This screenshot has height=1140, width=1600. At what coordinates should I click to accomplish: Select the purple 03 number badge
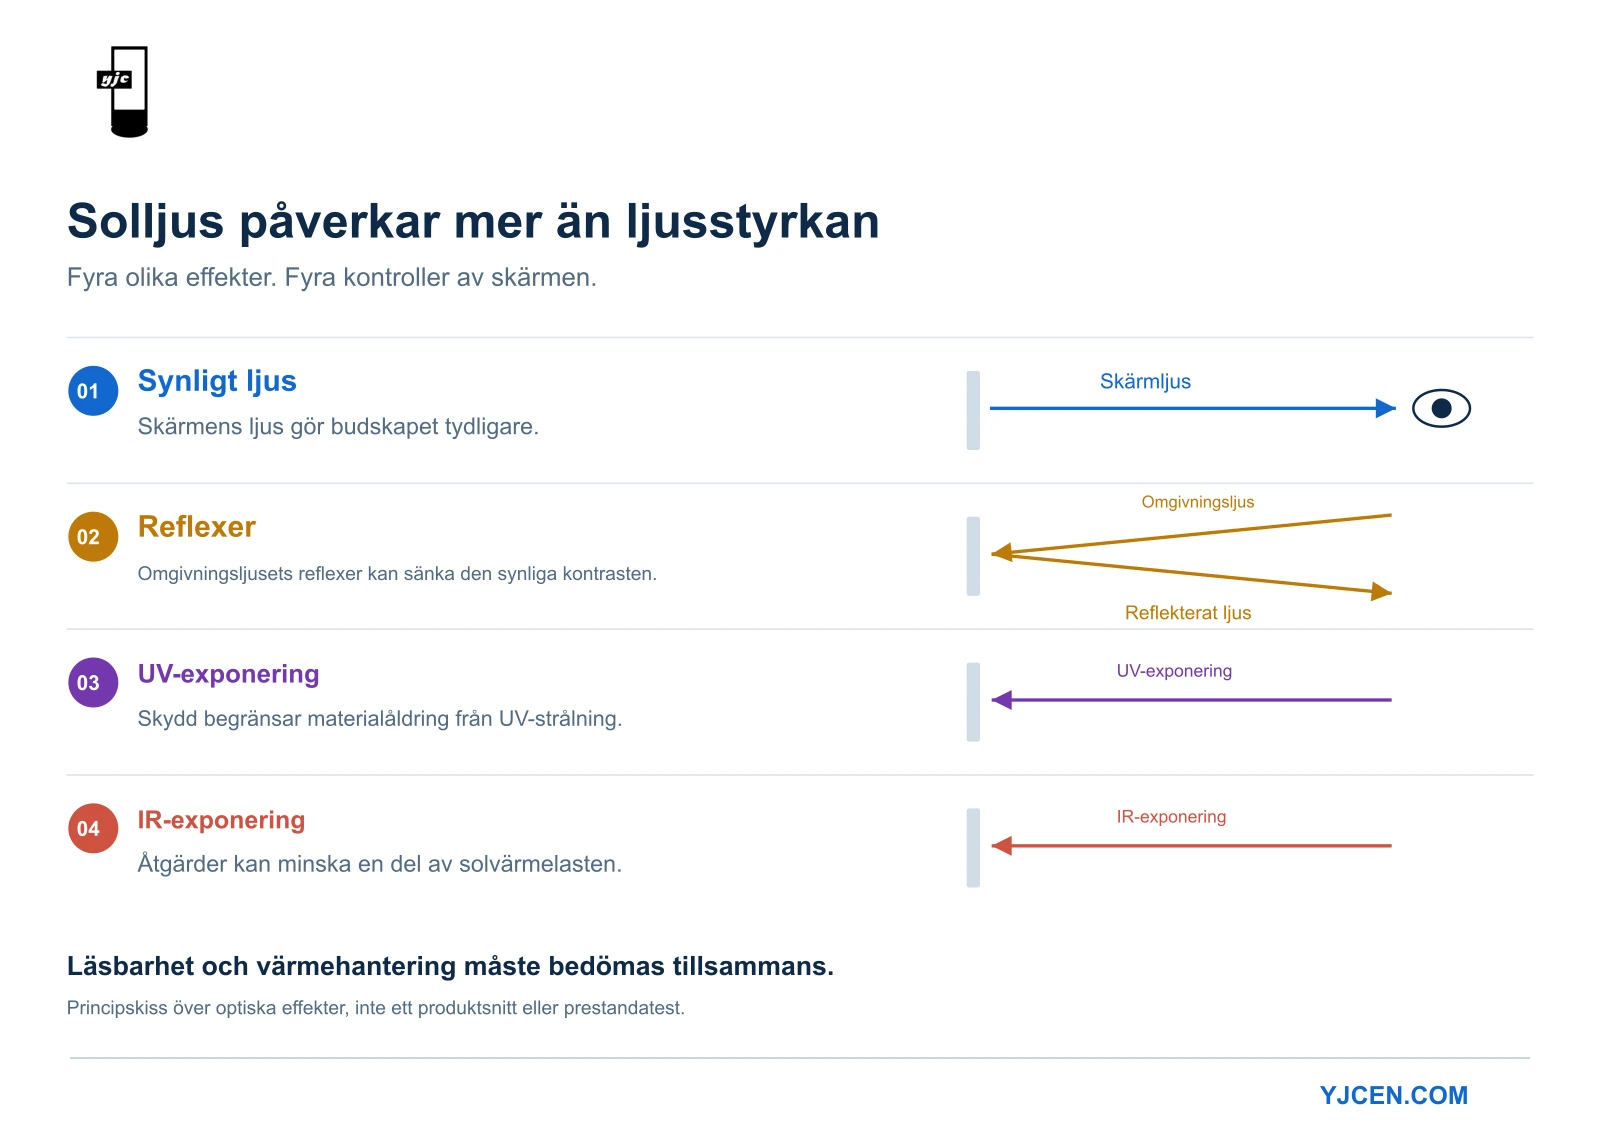tap(93, 683)
